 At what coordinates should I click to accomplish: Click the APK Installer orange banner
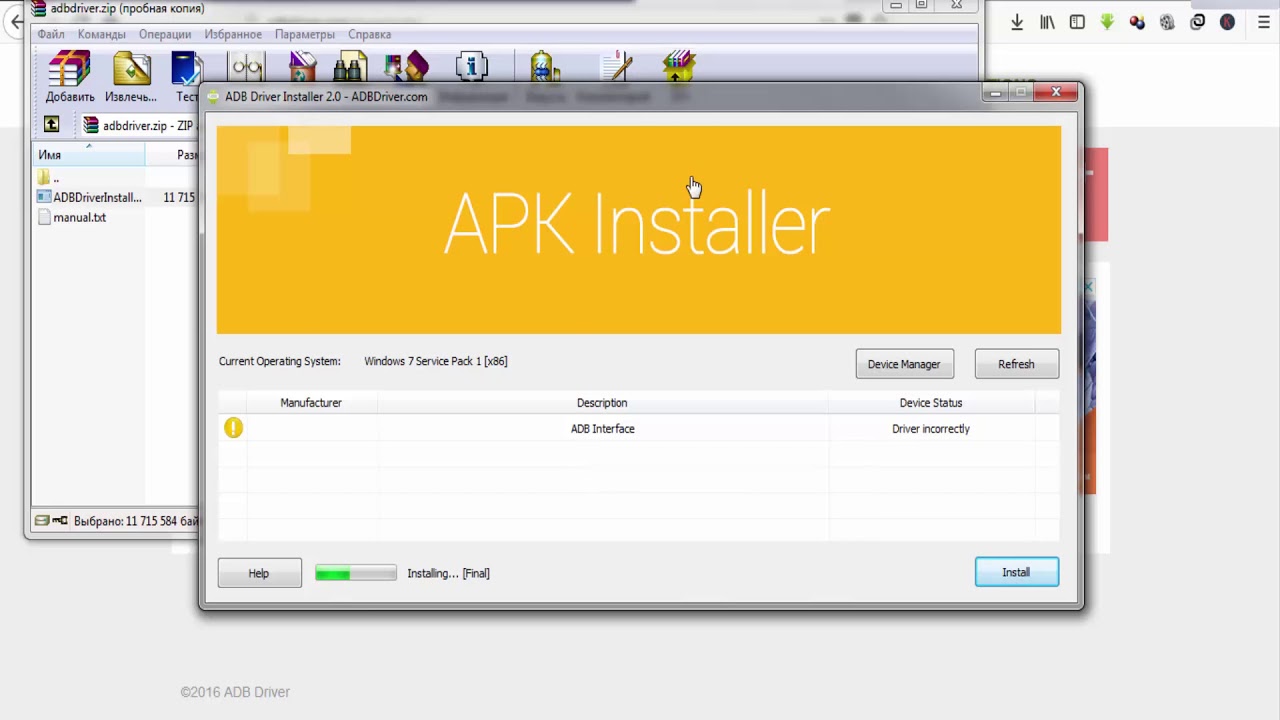click(x=638, y=229)
